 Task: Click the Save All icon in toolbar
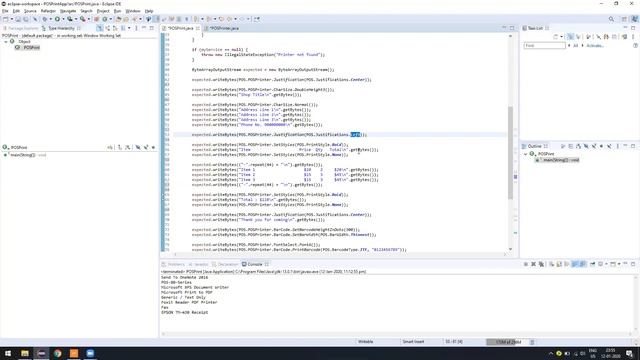click(x=26, y=19)
